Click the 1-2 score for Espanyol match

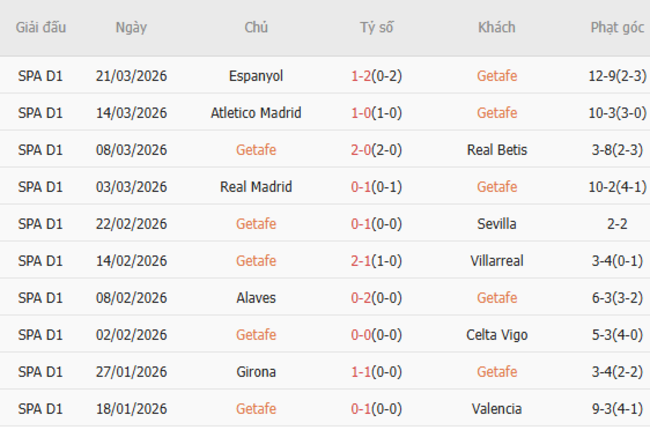[362, 76]
